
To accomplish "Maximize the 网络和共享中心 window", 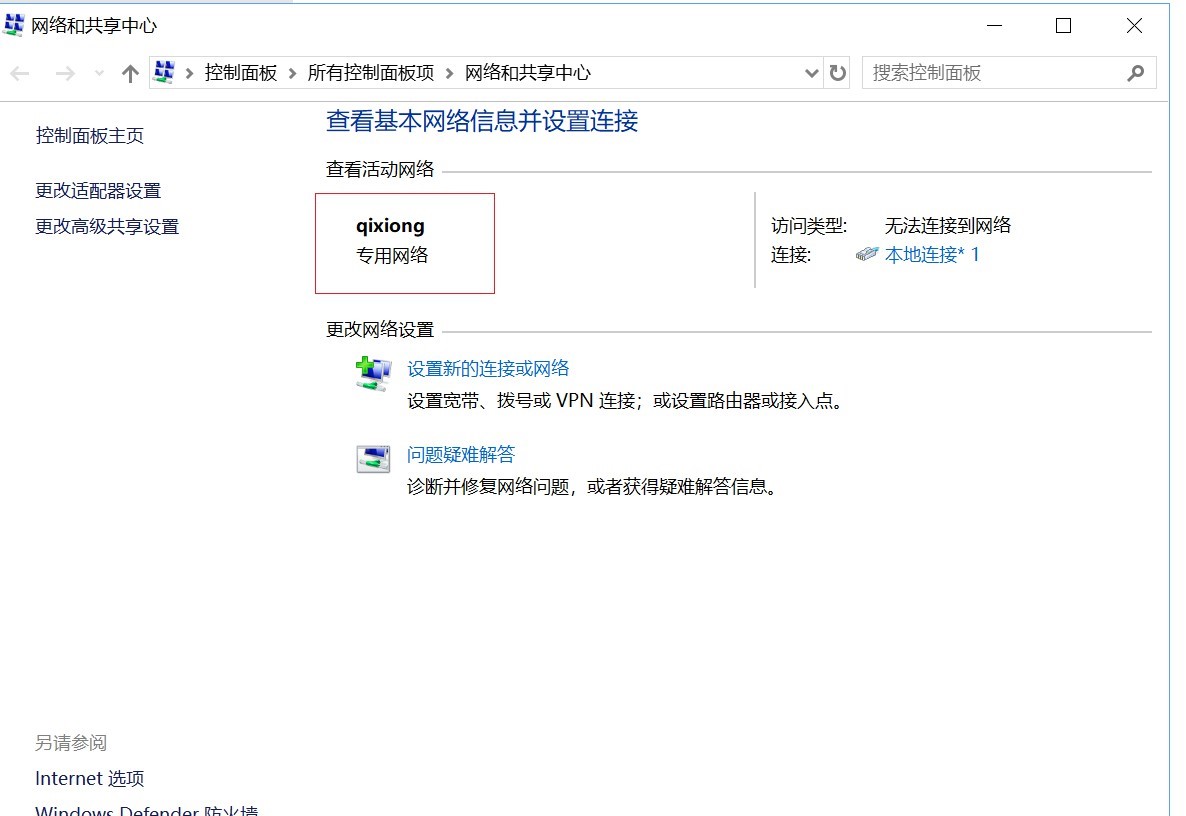I will tap(1063, 26).
